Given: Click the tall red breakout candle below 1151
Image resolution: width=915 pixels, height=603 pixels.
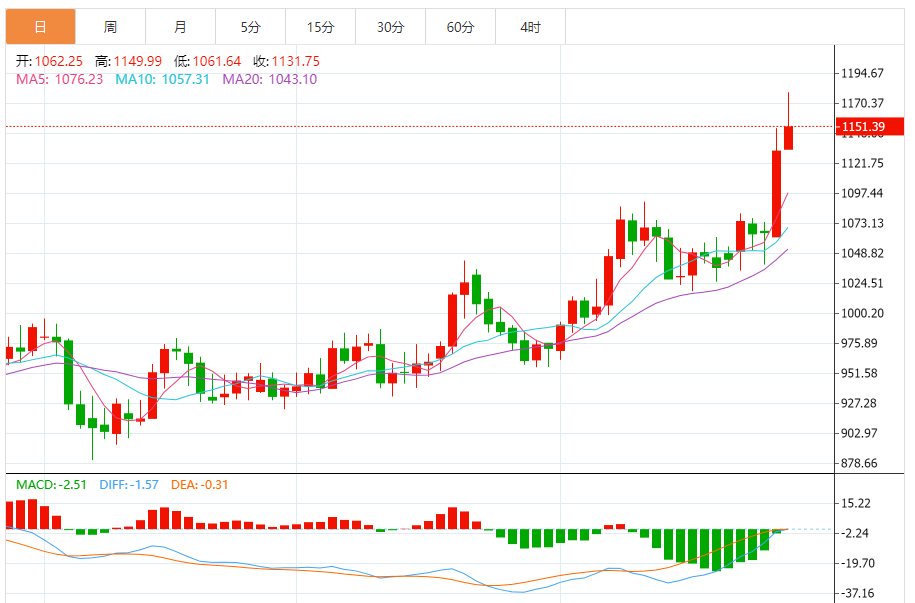Looking at the screenshot, I should pyautogui.click(x=776, y=194).
